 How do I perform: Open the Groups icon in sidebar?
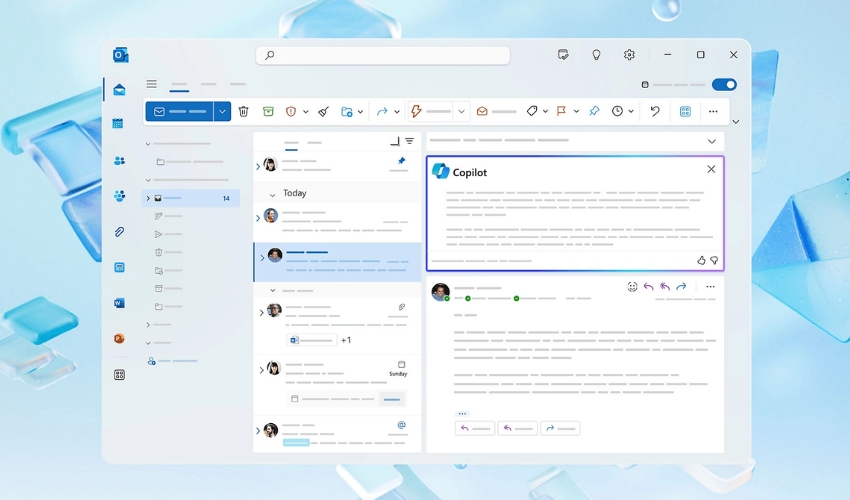point(119,196)
